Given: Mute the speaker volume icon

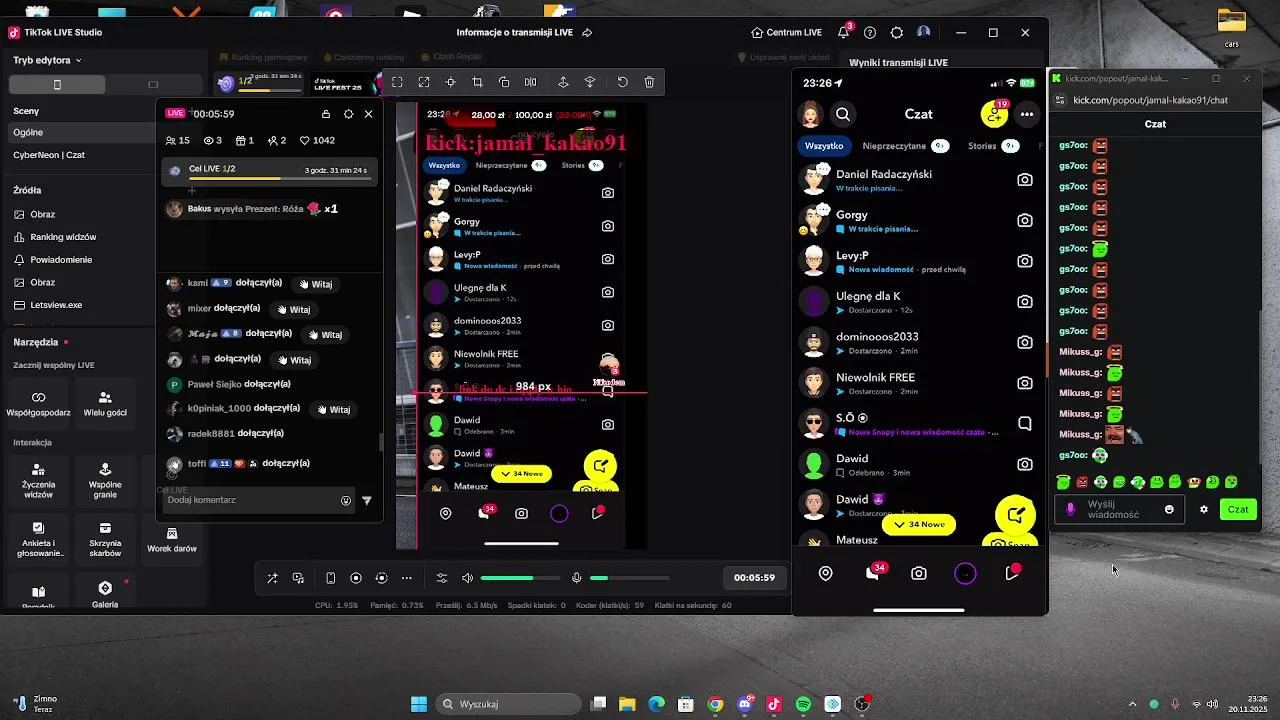Looking at the screenshot, I should point(467,578).
